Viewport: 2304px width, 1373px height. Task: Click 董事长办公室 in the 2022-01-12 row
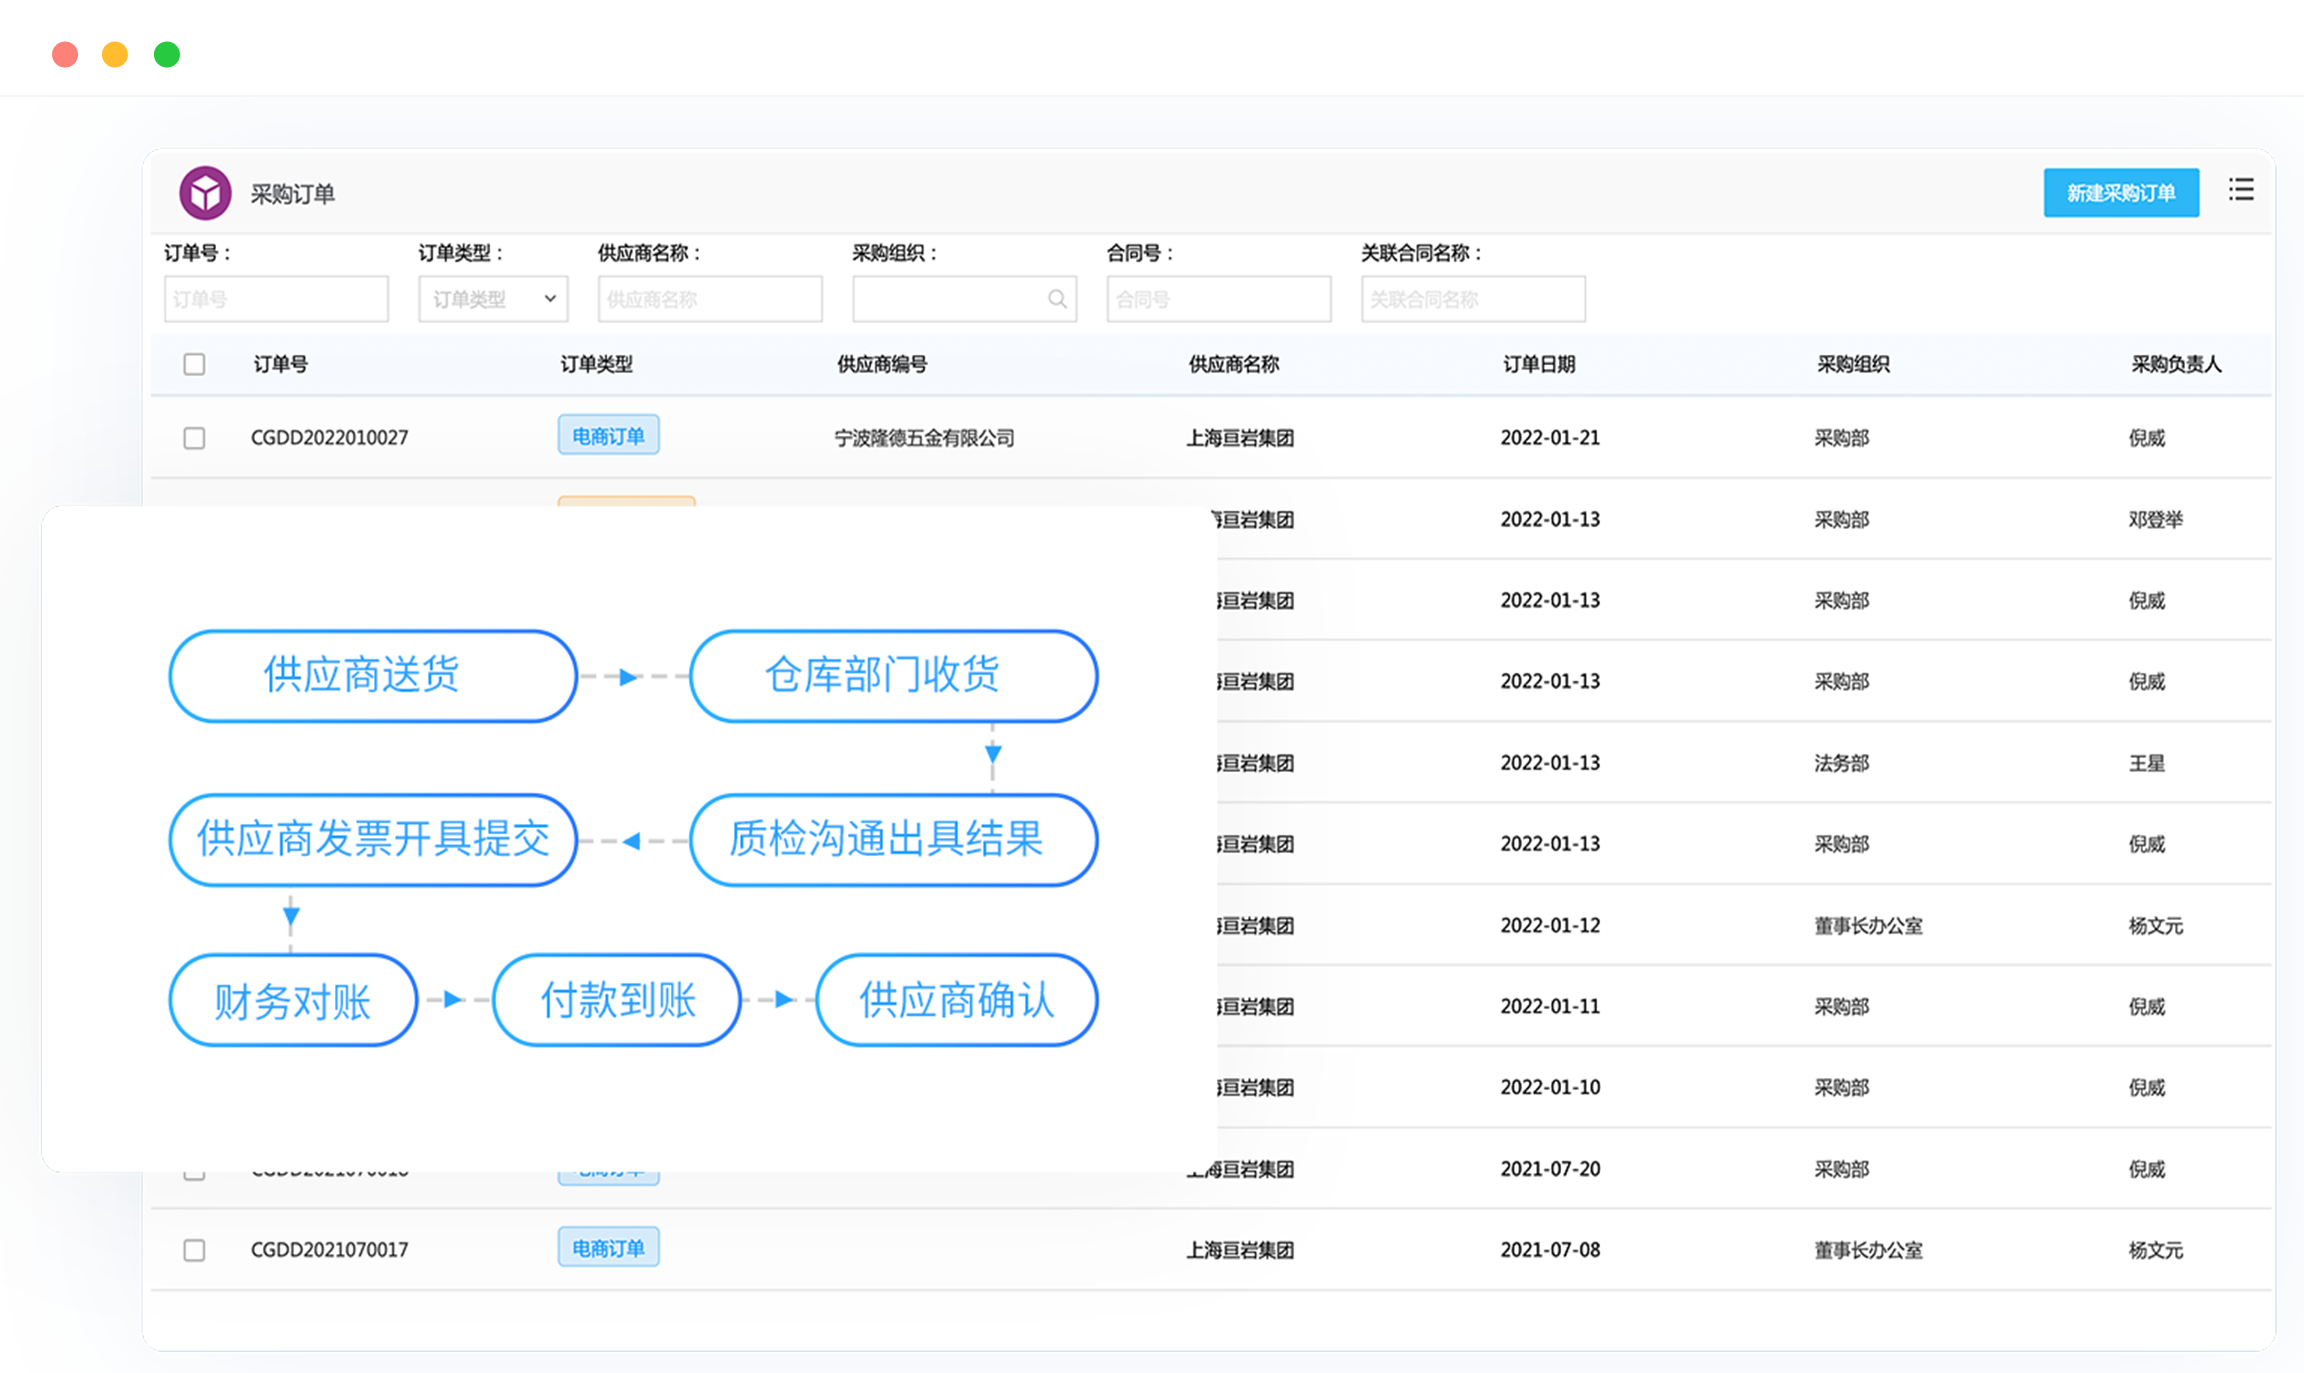click(1868, 926)
